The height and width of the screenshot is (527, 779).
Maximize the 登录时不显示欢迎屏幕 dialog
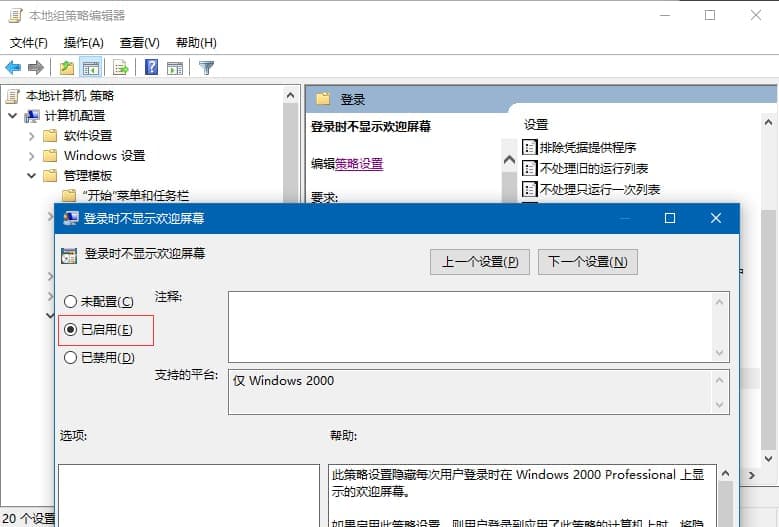point(670,218)
